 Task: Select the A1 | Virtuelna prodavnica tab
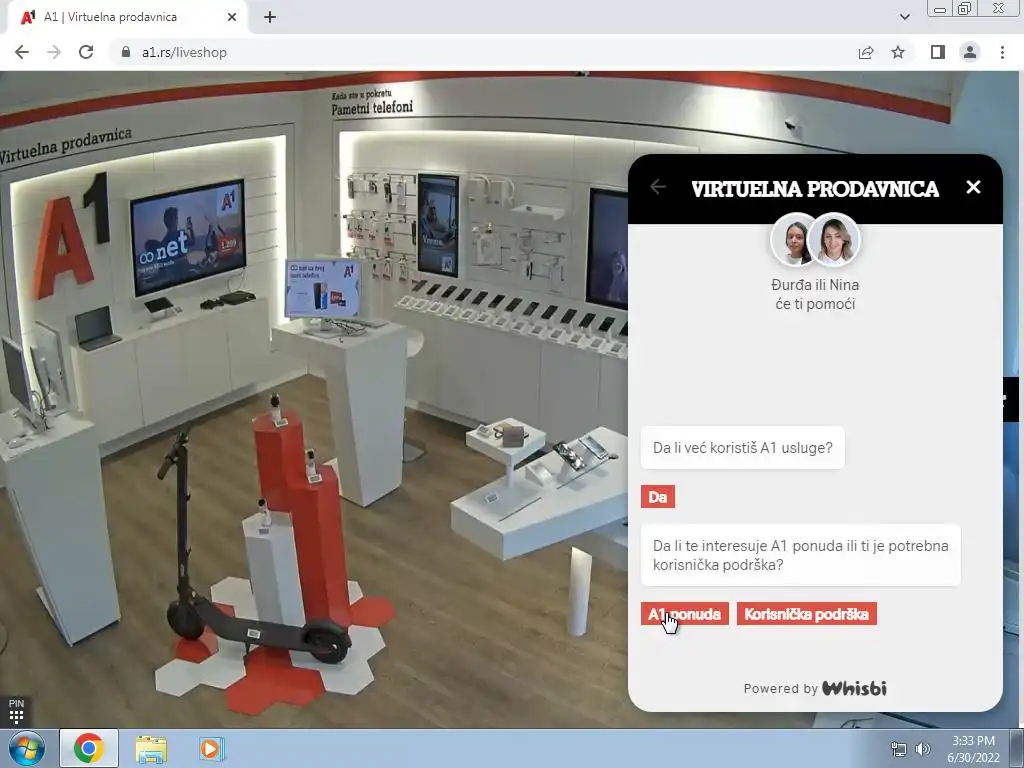point(127,18)
